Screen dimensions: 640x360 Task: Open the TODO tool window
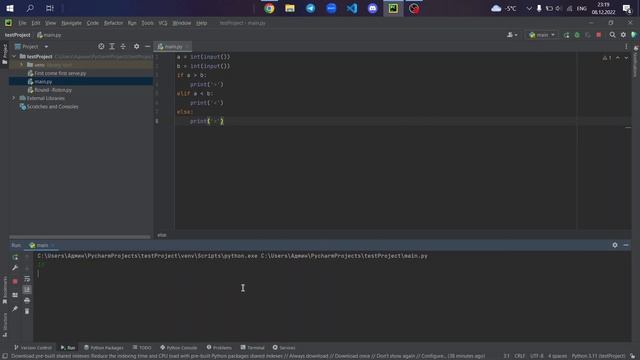click(x=142, y=348)
